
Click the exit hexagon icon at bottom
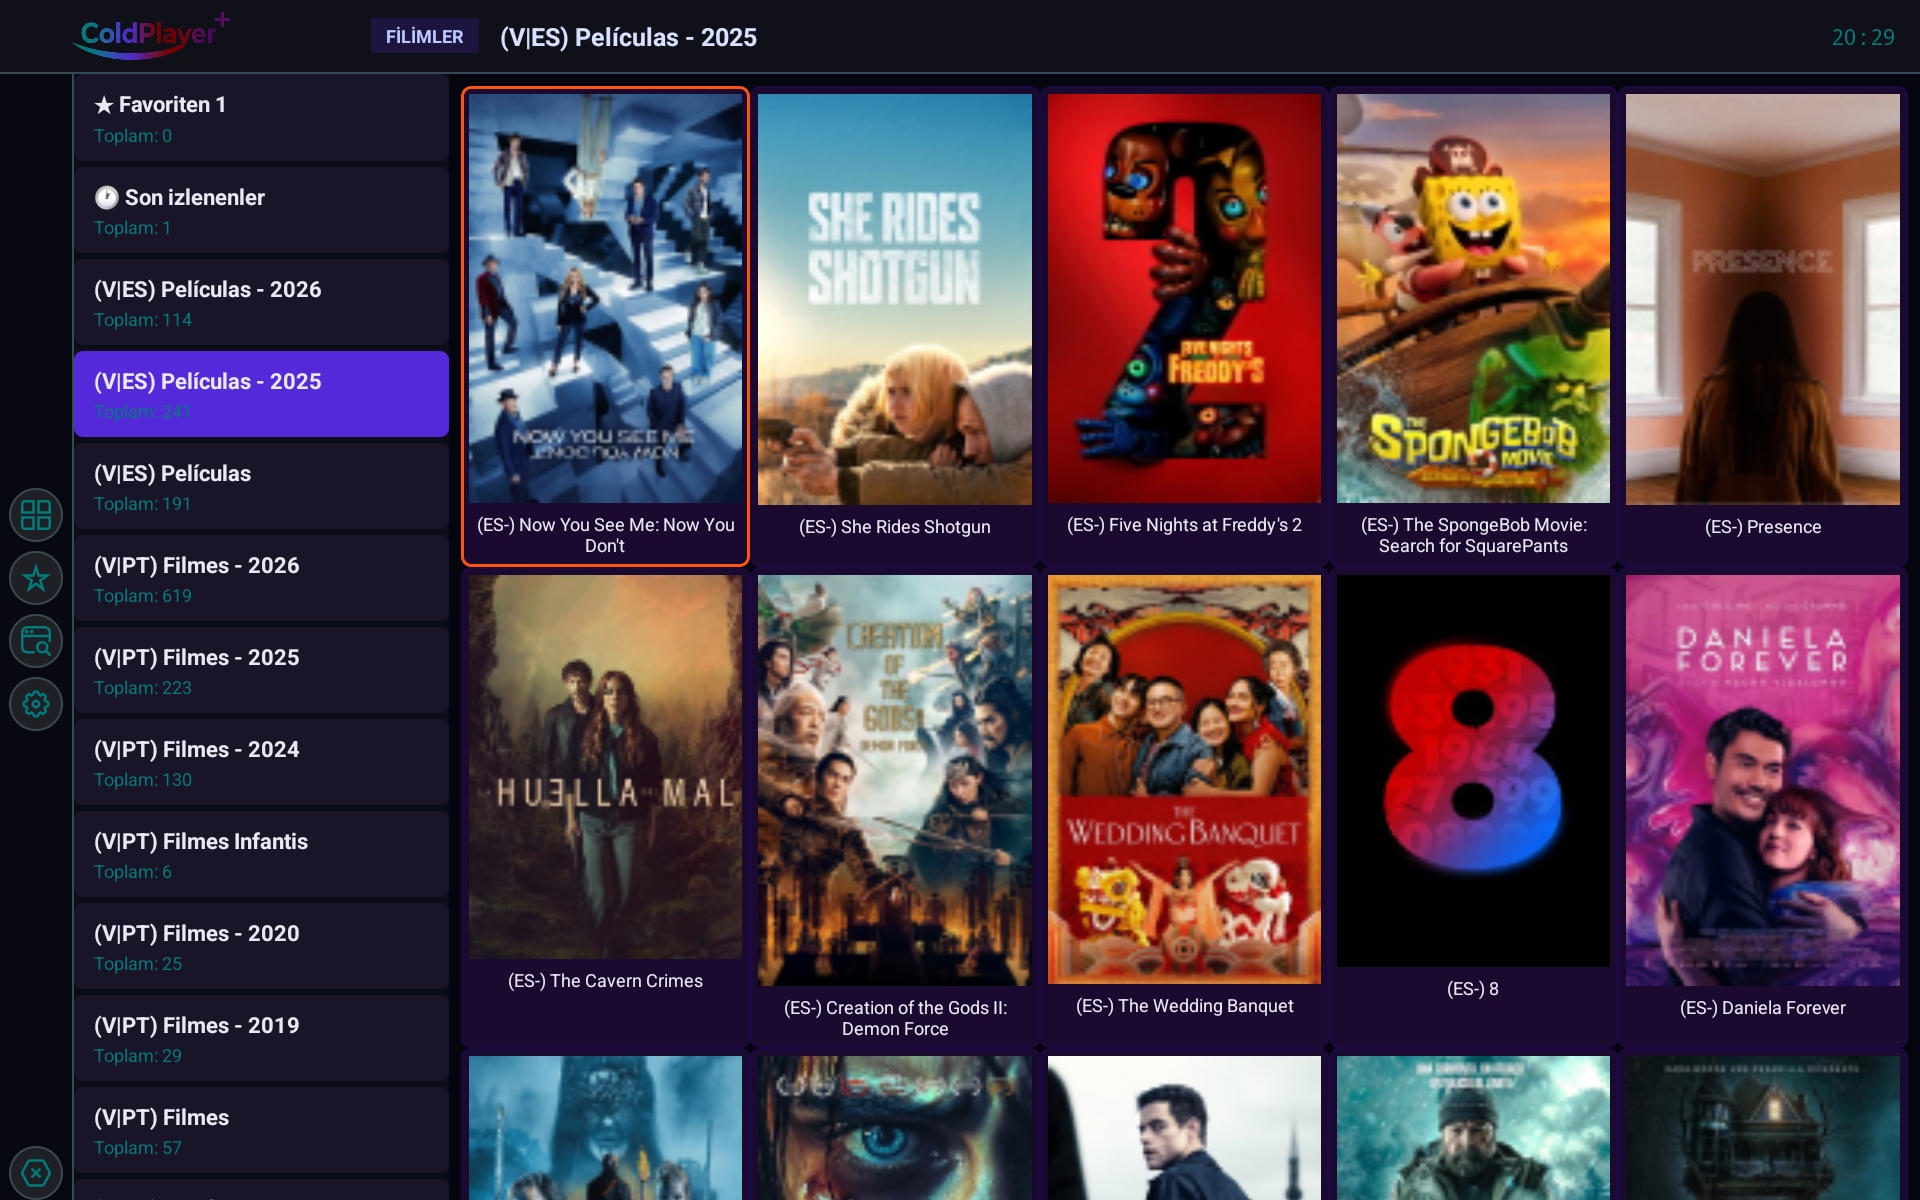[36, 1172]
